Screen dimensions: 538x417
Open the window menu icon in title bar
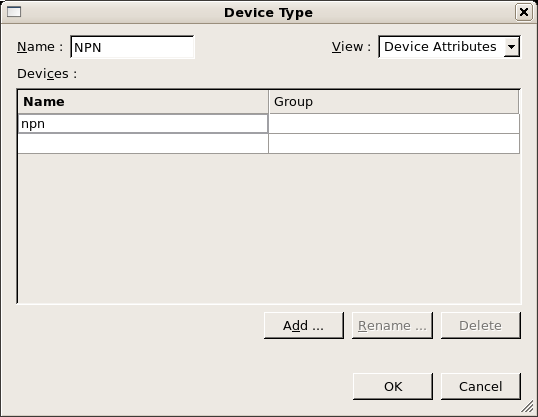point(14,12)
